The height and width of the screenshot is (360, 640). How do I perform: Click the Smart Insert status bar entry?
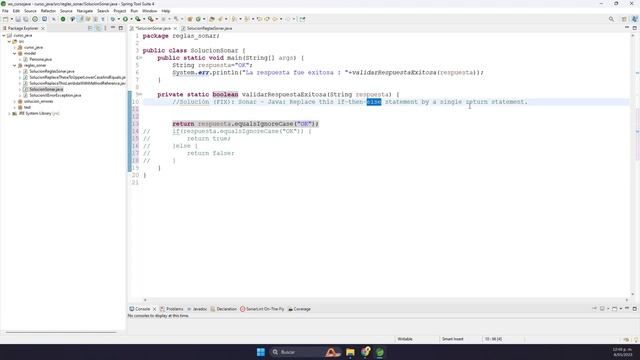tap(453, 339)
